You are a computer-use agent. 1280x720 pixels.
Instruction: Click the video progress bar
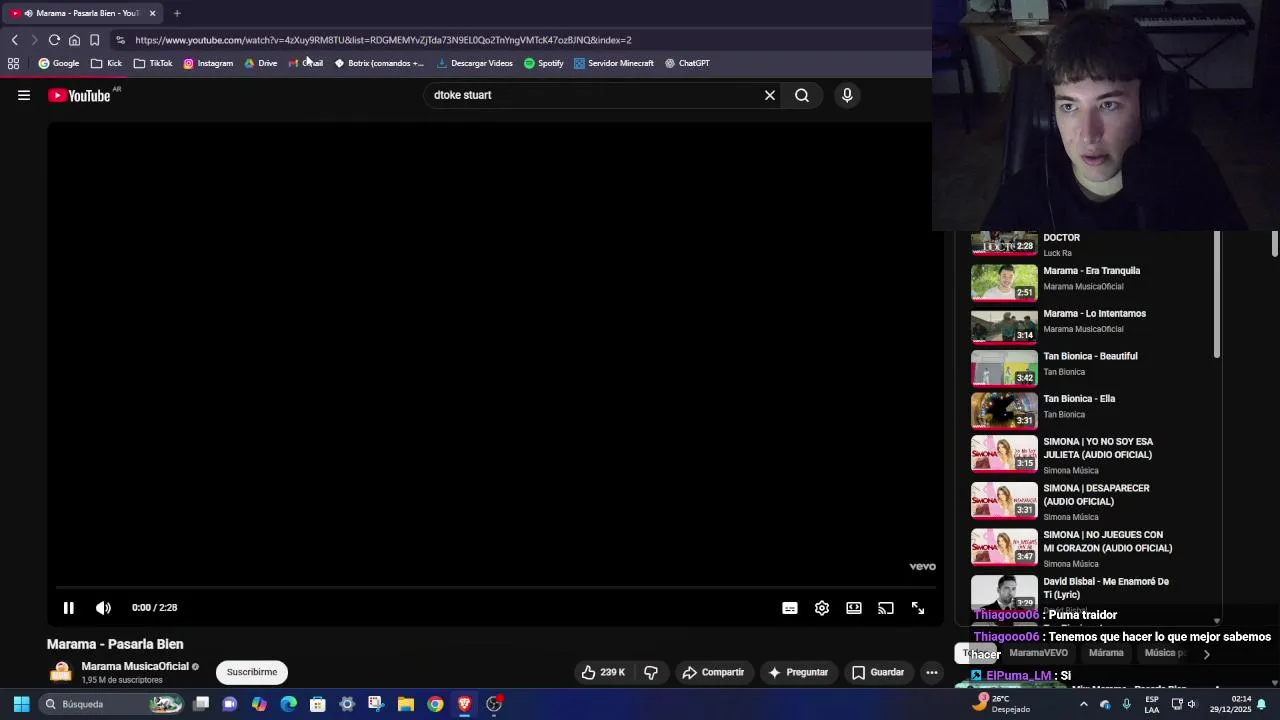(x=495, y=588)
